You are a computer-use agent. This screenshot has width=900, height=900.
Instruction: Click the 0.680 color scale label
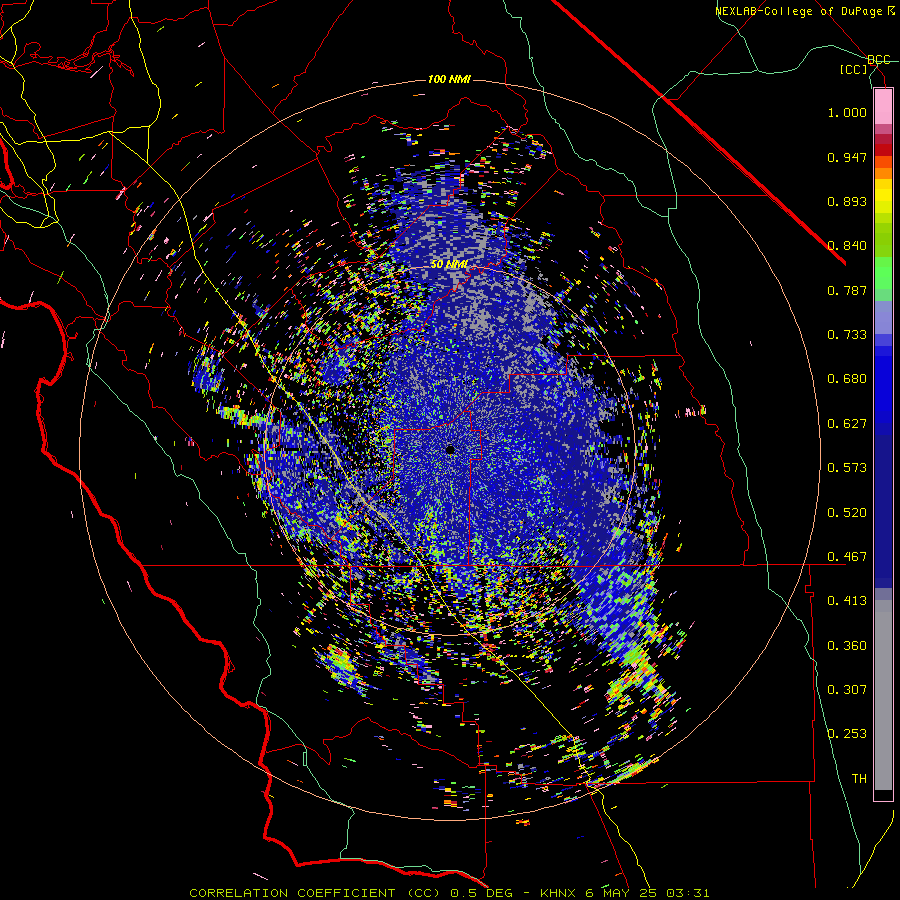pyautogui.click(x=847, y=379)
